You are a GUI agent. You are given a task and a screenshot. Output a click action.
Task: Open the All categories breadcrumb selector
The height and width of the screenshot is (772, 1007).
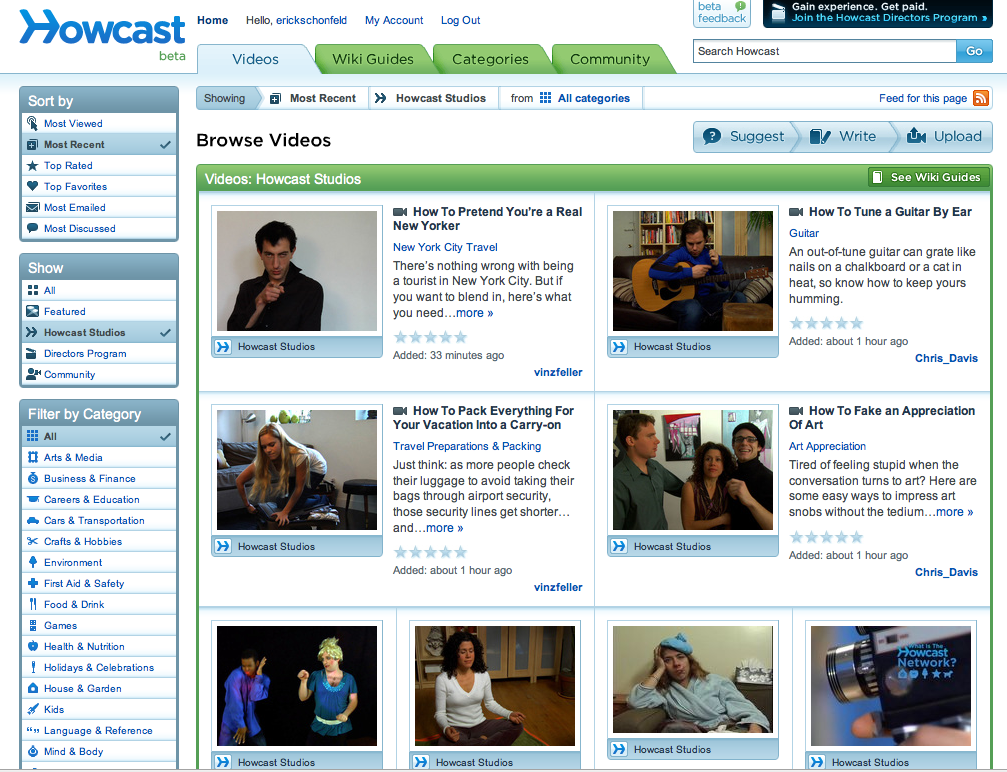584,98
